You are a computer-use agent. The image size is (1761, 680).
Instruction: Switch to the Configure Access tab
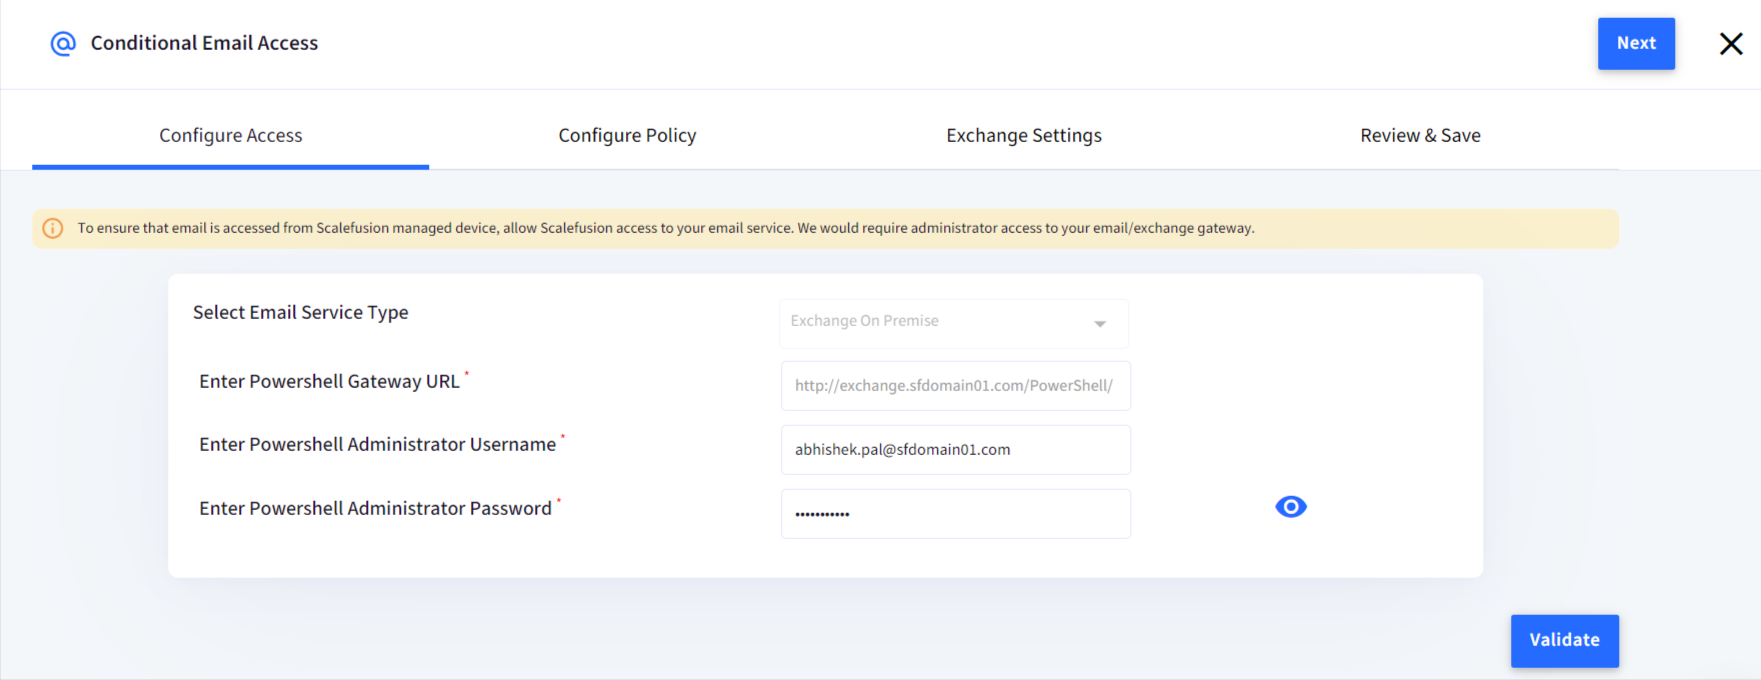[231, 136]
